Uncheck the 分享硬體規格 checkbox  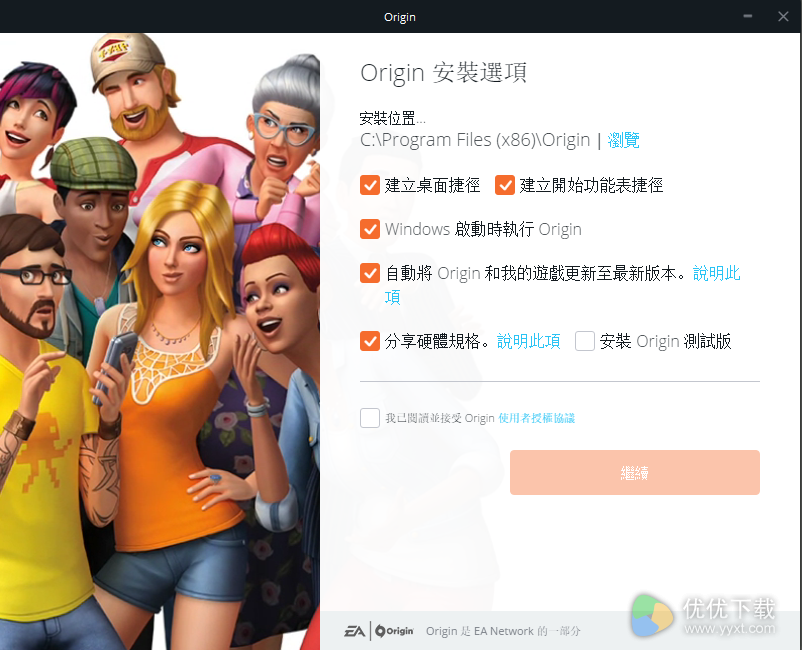click(370, 341)
